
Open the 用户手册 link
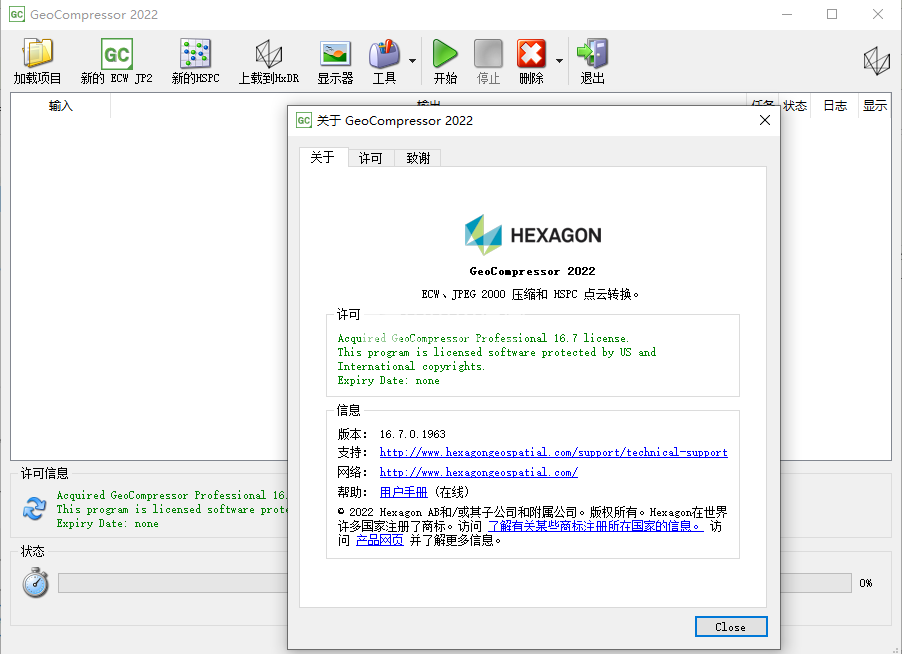point(403,492)
